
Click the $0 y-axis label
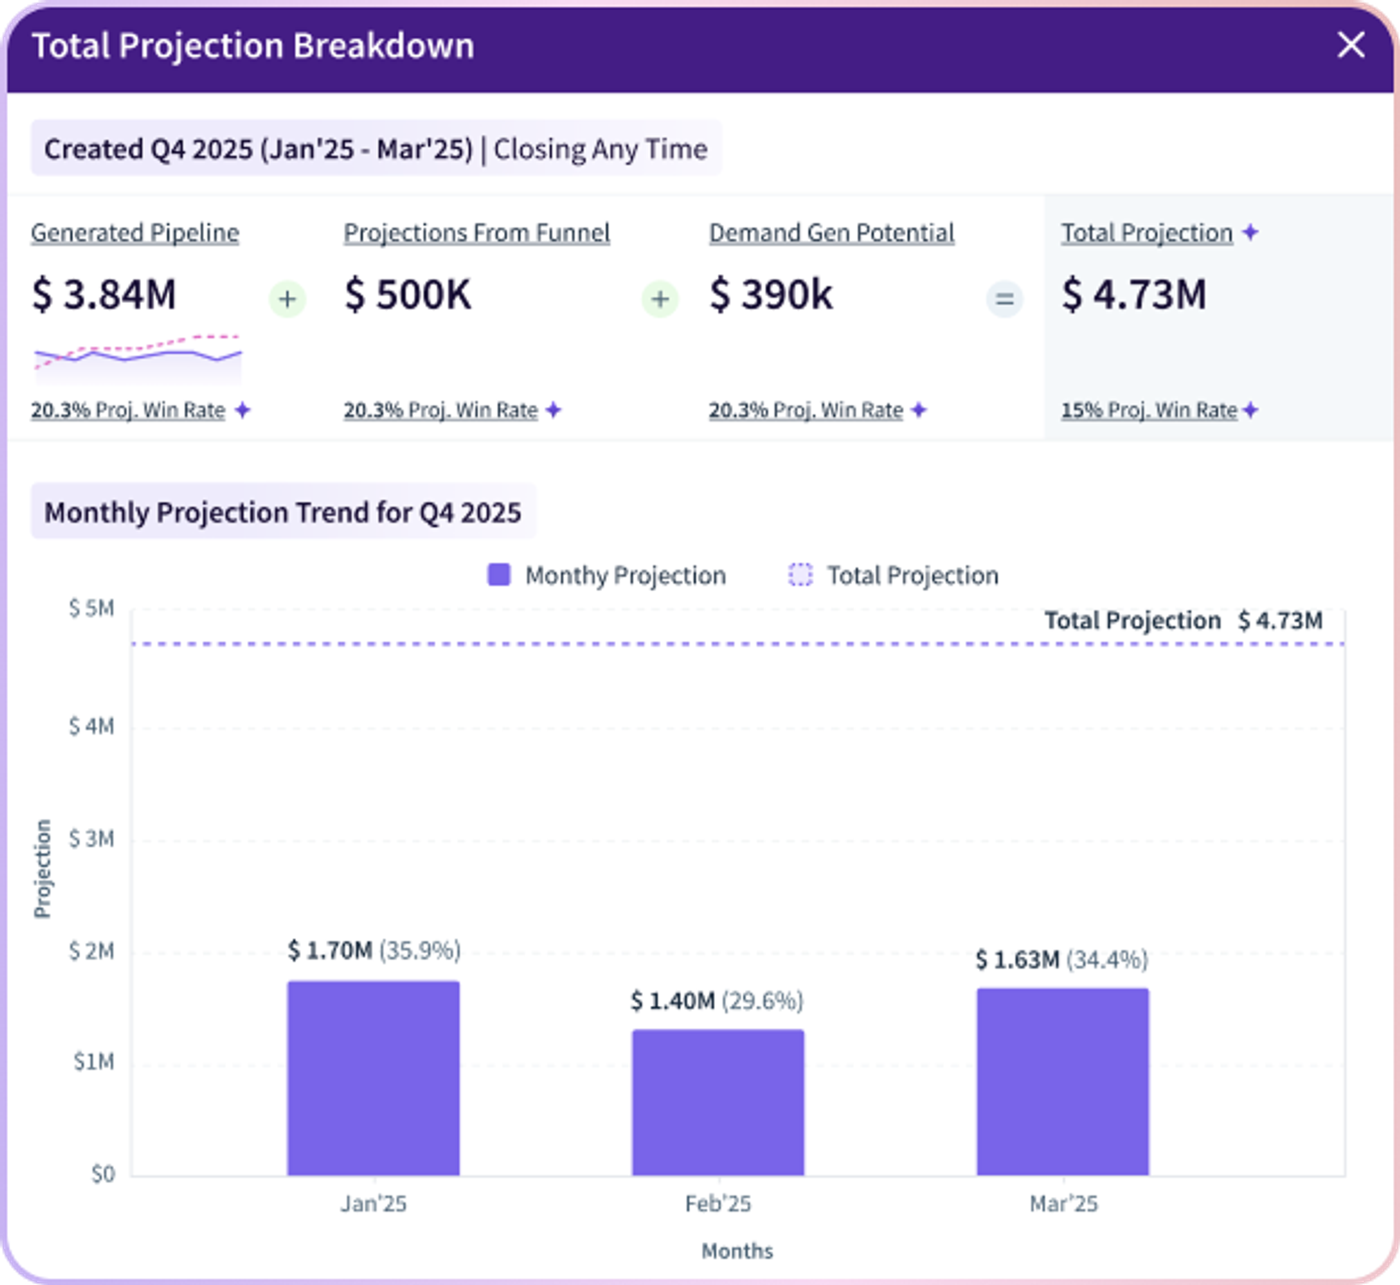click(x=103, y=1174)
